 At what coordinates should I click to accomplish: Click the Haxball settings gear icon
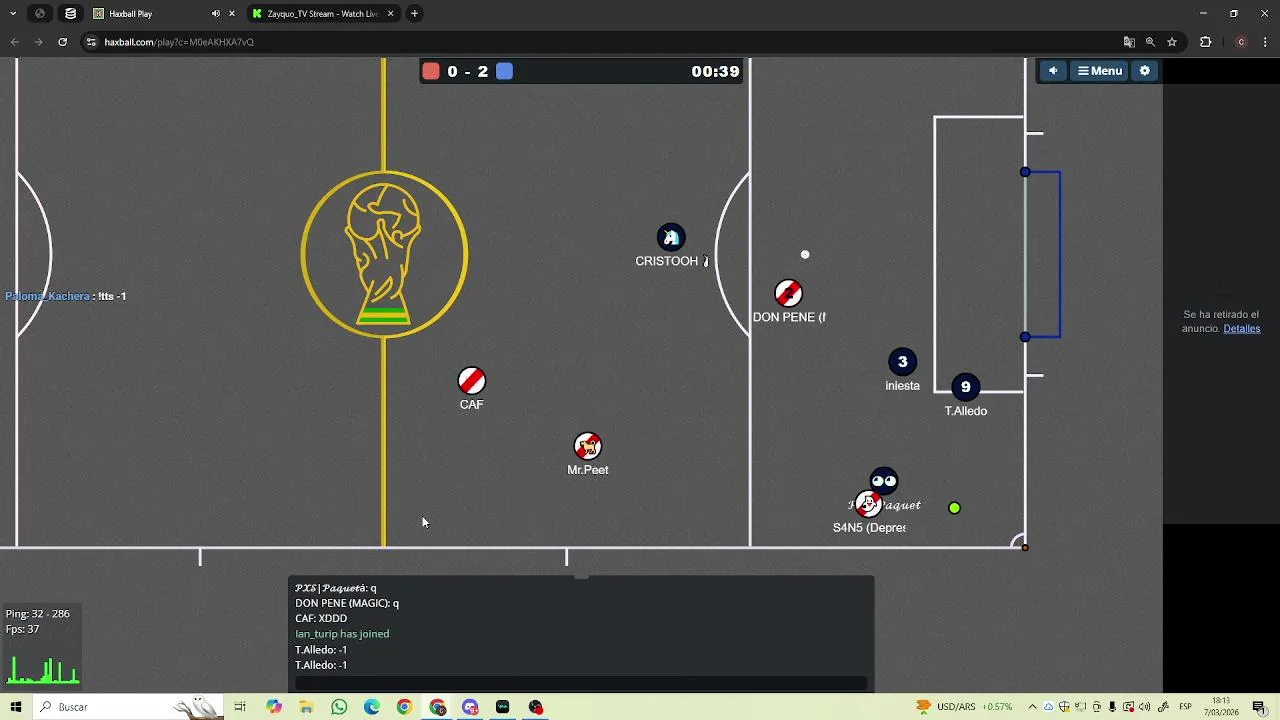tap(1145, 71)
